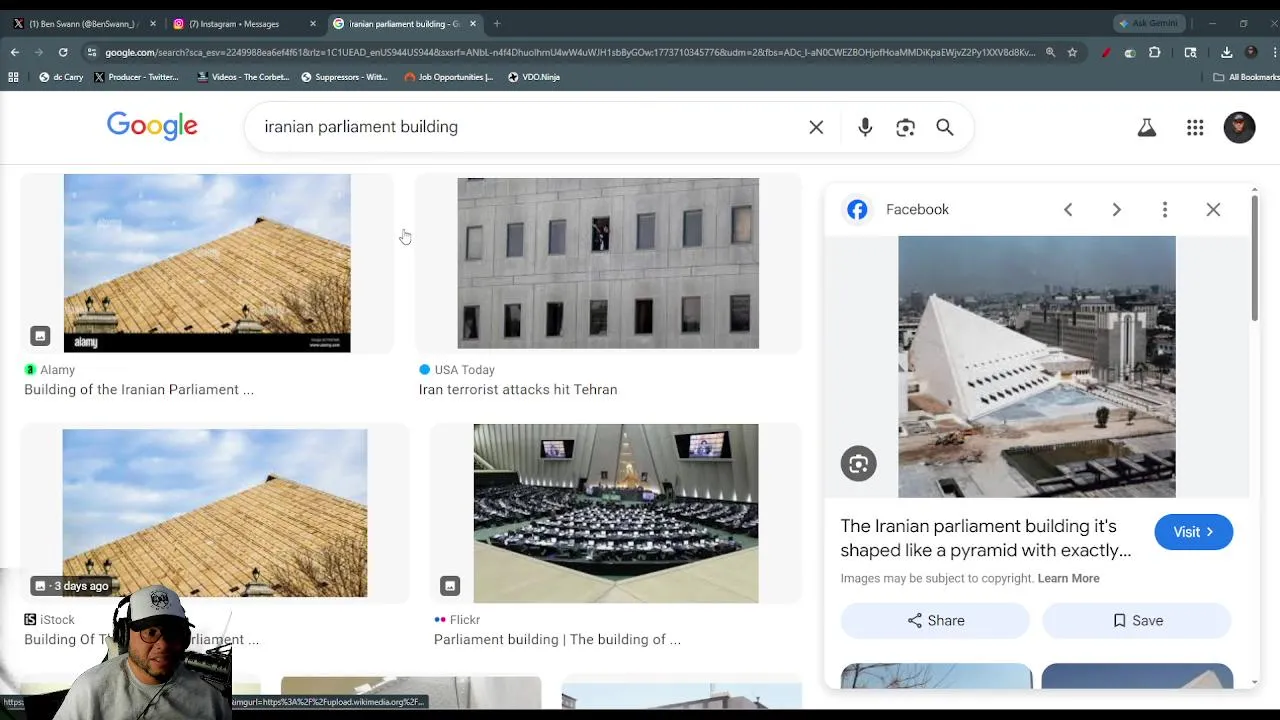Clear the search query with the X
This screenshot has width=1280, height=720.
(816, 127)
